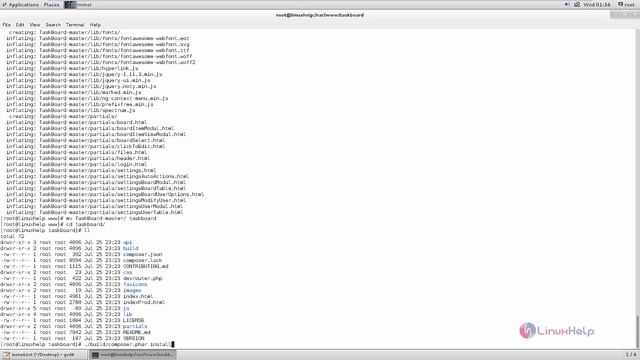Click the VERSION file name
640x360 pixels.
click(133, 338)
